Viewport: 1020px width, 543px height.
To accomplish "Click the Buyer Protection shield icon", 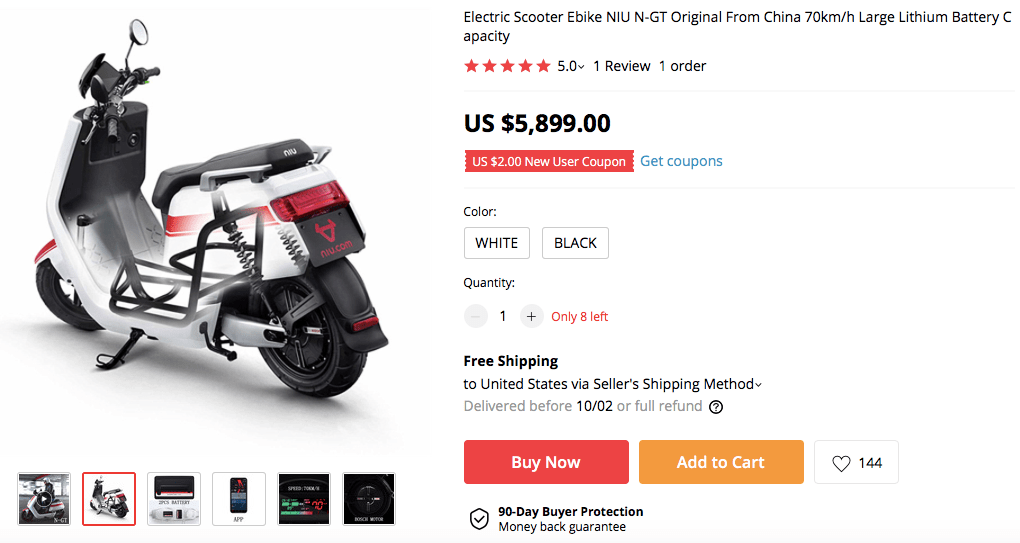I will pos(479,519).
